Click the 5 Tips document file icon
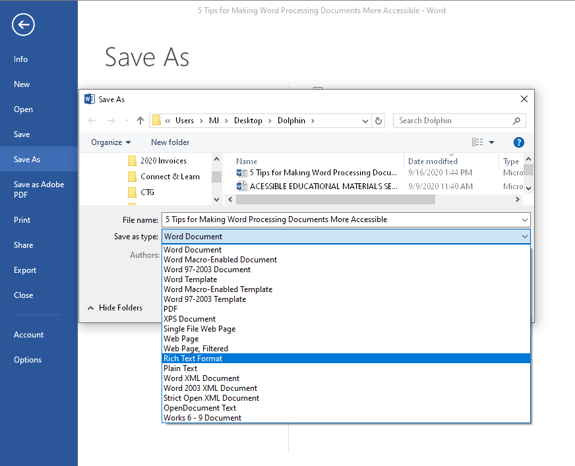The height and width of the screenshot is (466, 575). [242, 173]
